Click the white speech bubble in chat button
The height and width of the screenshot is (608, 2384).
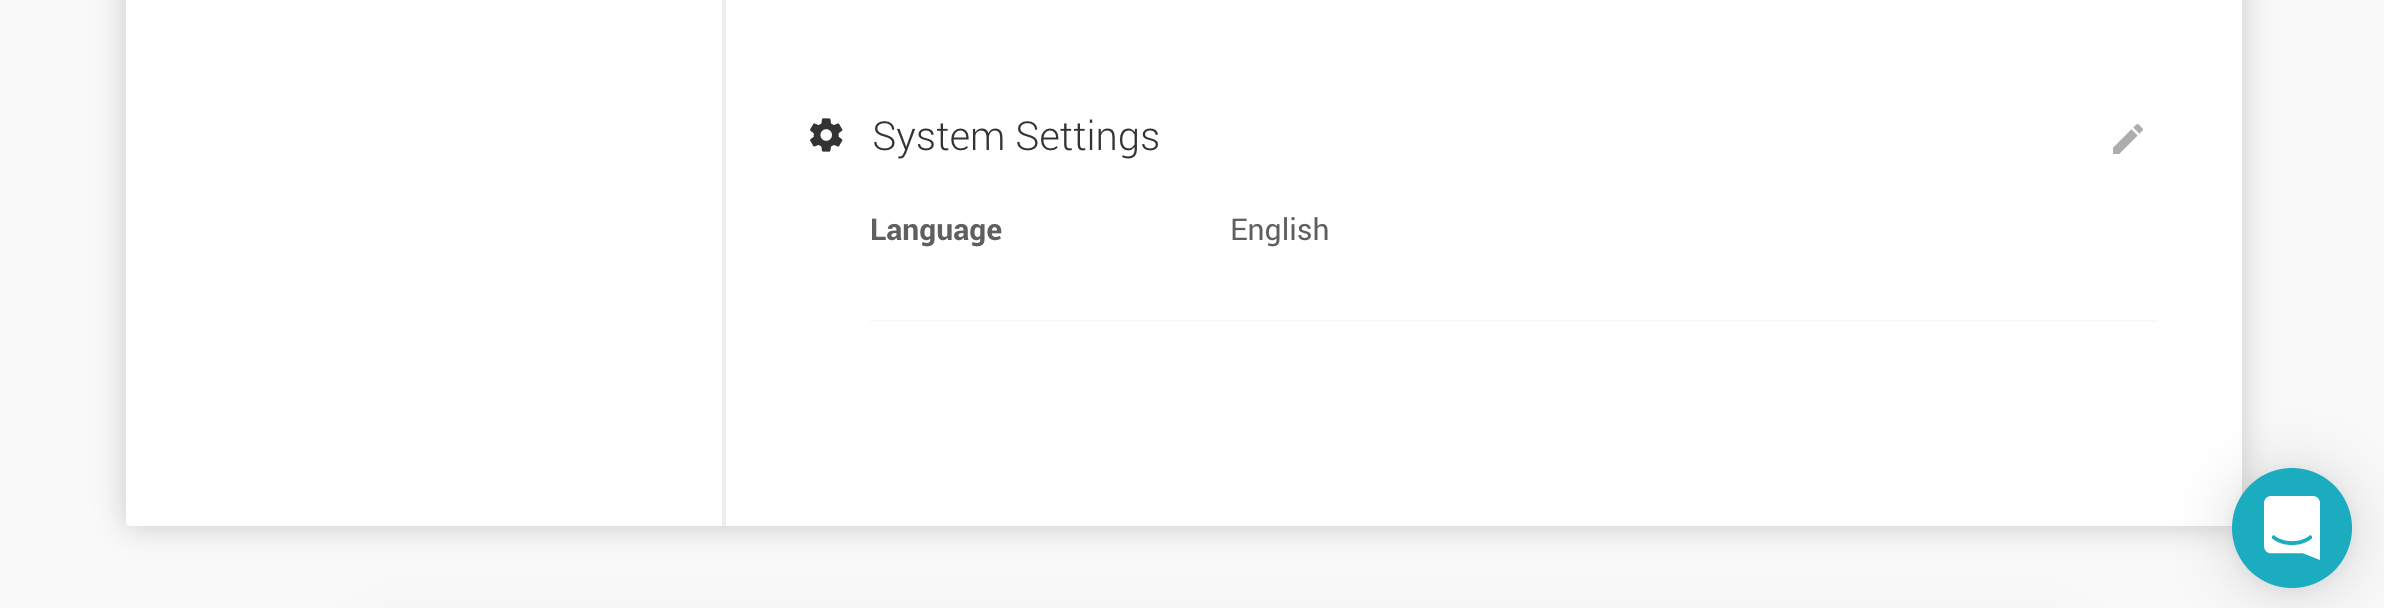click(x=2292, y=525)
